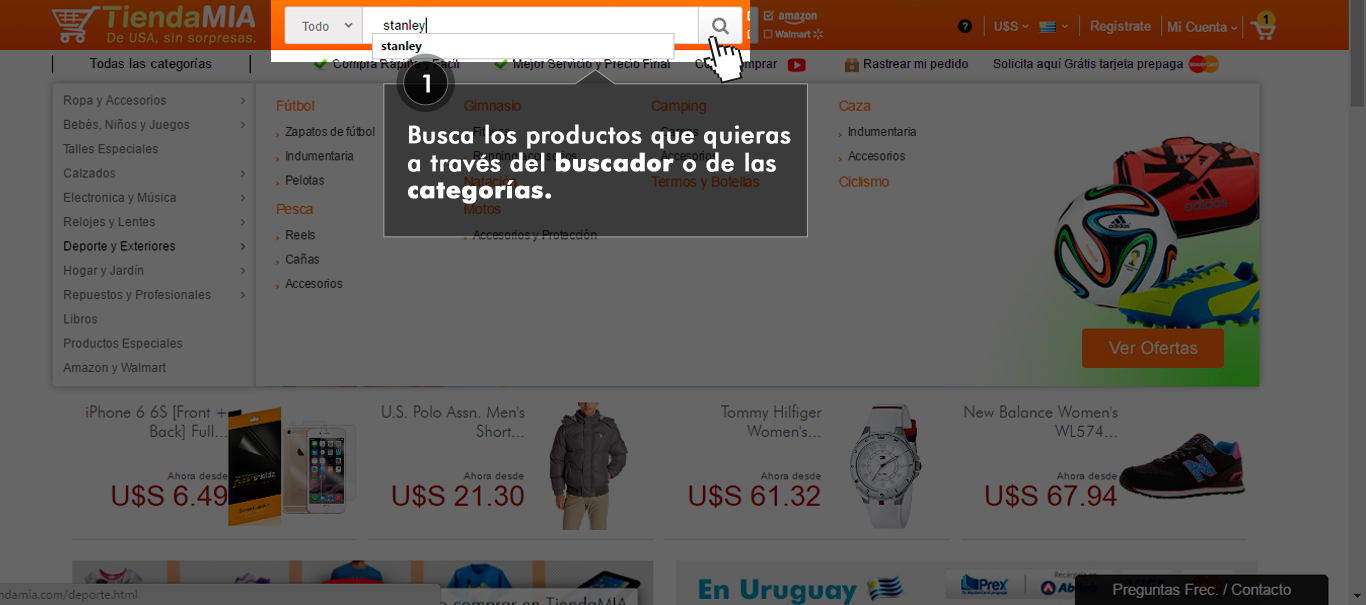The width and height of the screenshot is (1366, 605).
Task: Click the black help question mark icon
Action: tap(964, 26)
